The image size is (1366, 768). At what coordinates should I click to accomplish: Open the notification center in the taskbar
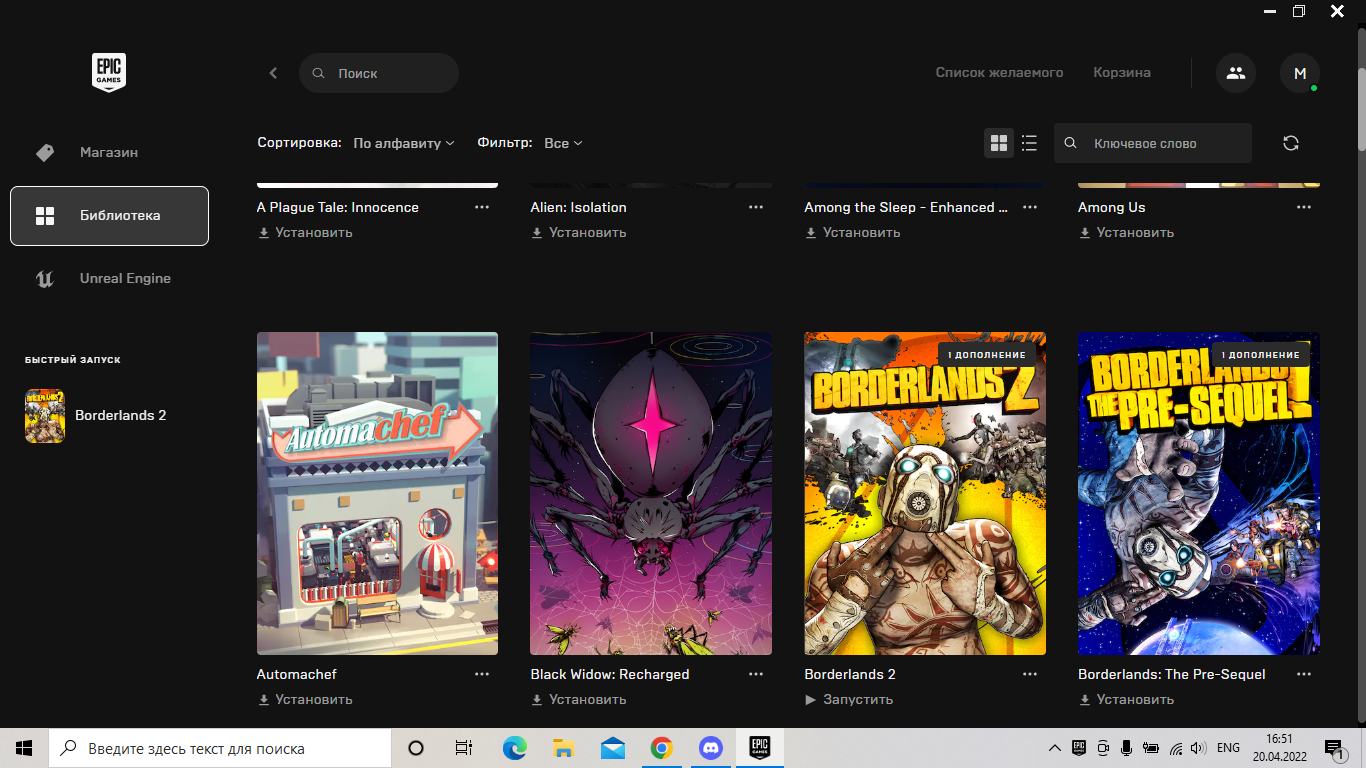[x=1335, y=748]
